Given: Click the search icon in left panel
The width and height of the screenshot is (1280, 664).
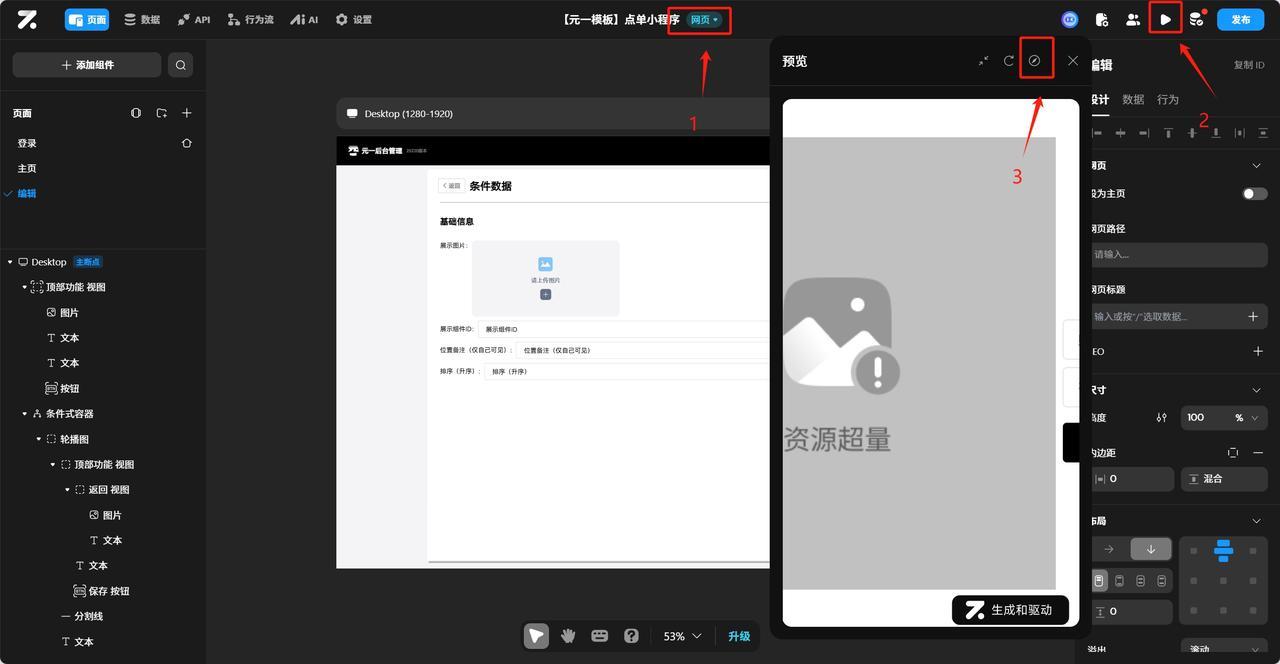Looking at the screenshot, I should pyautogui.click(x=181, y=64).
